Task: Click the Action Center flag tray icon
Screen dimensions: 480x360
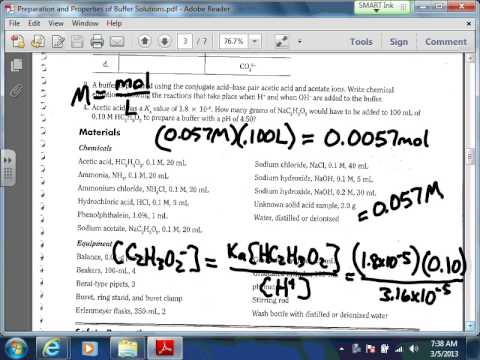Action: pyautogui.click(x=370, y=349)
